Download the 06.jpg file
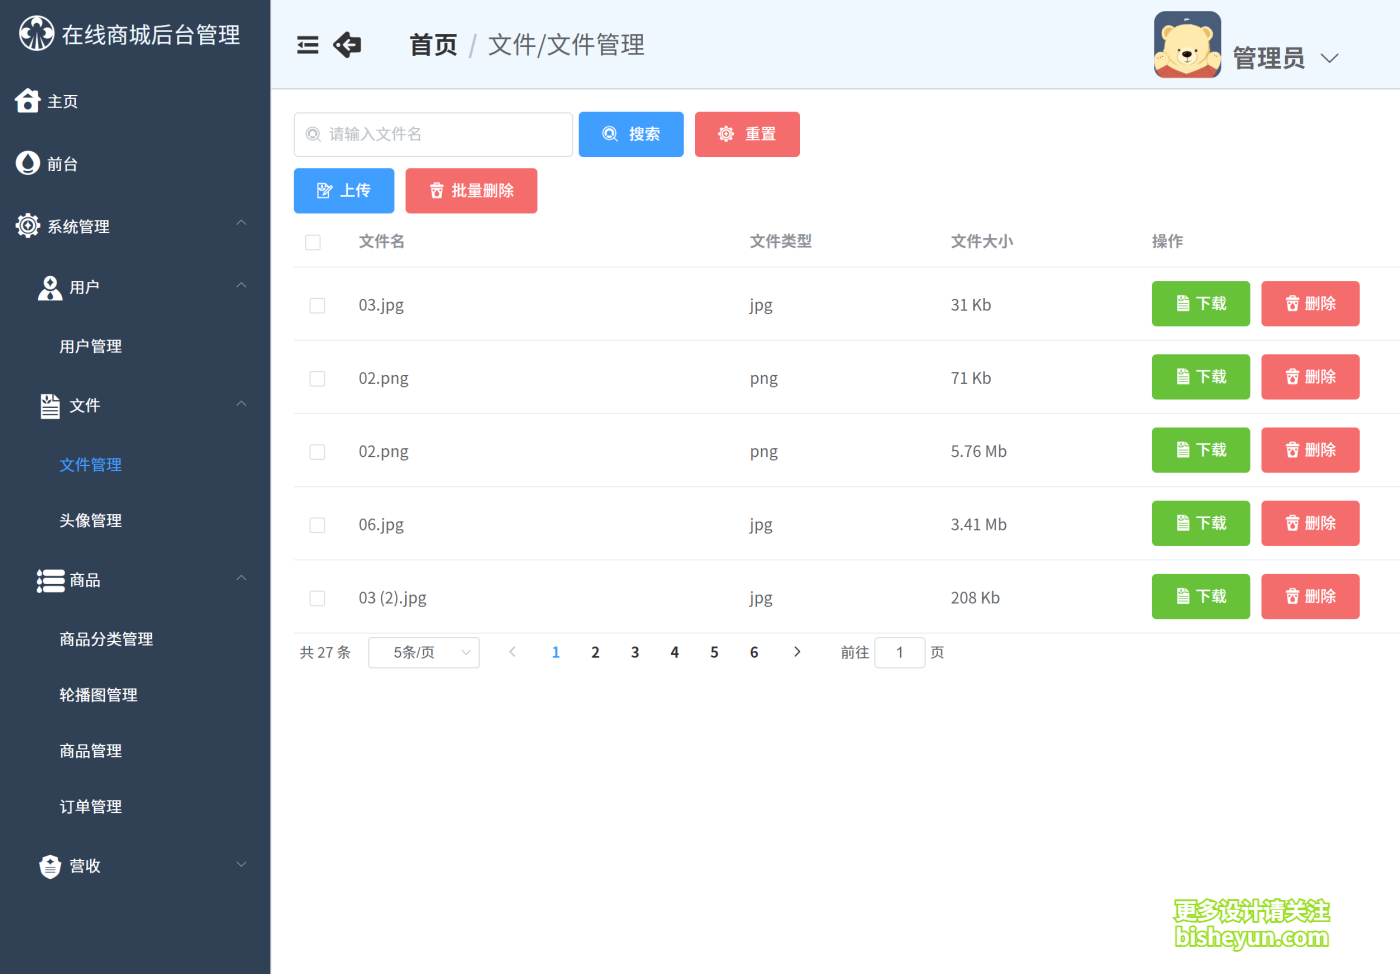1400x974 pixels. 1201,523
